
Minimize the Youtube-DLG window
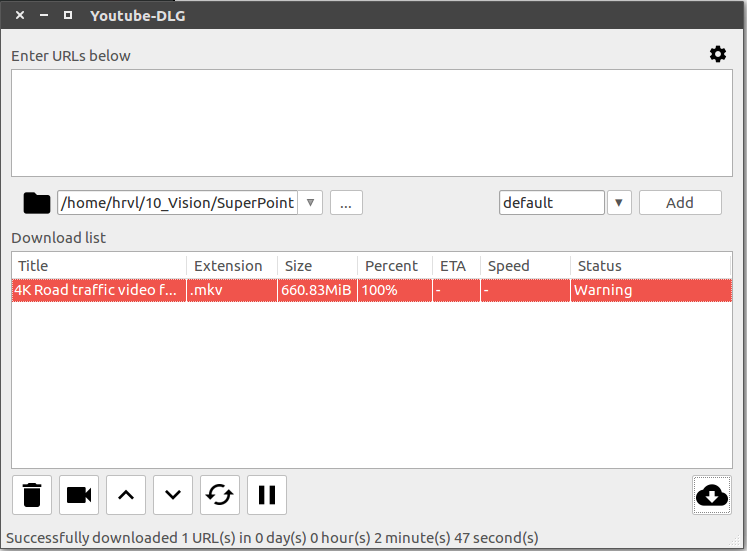44,15
